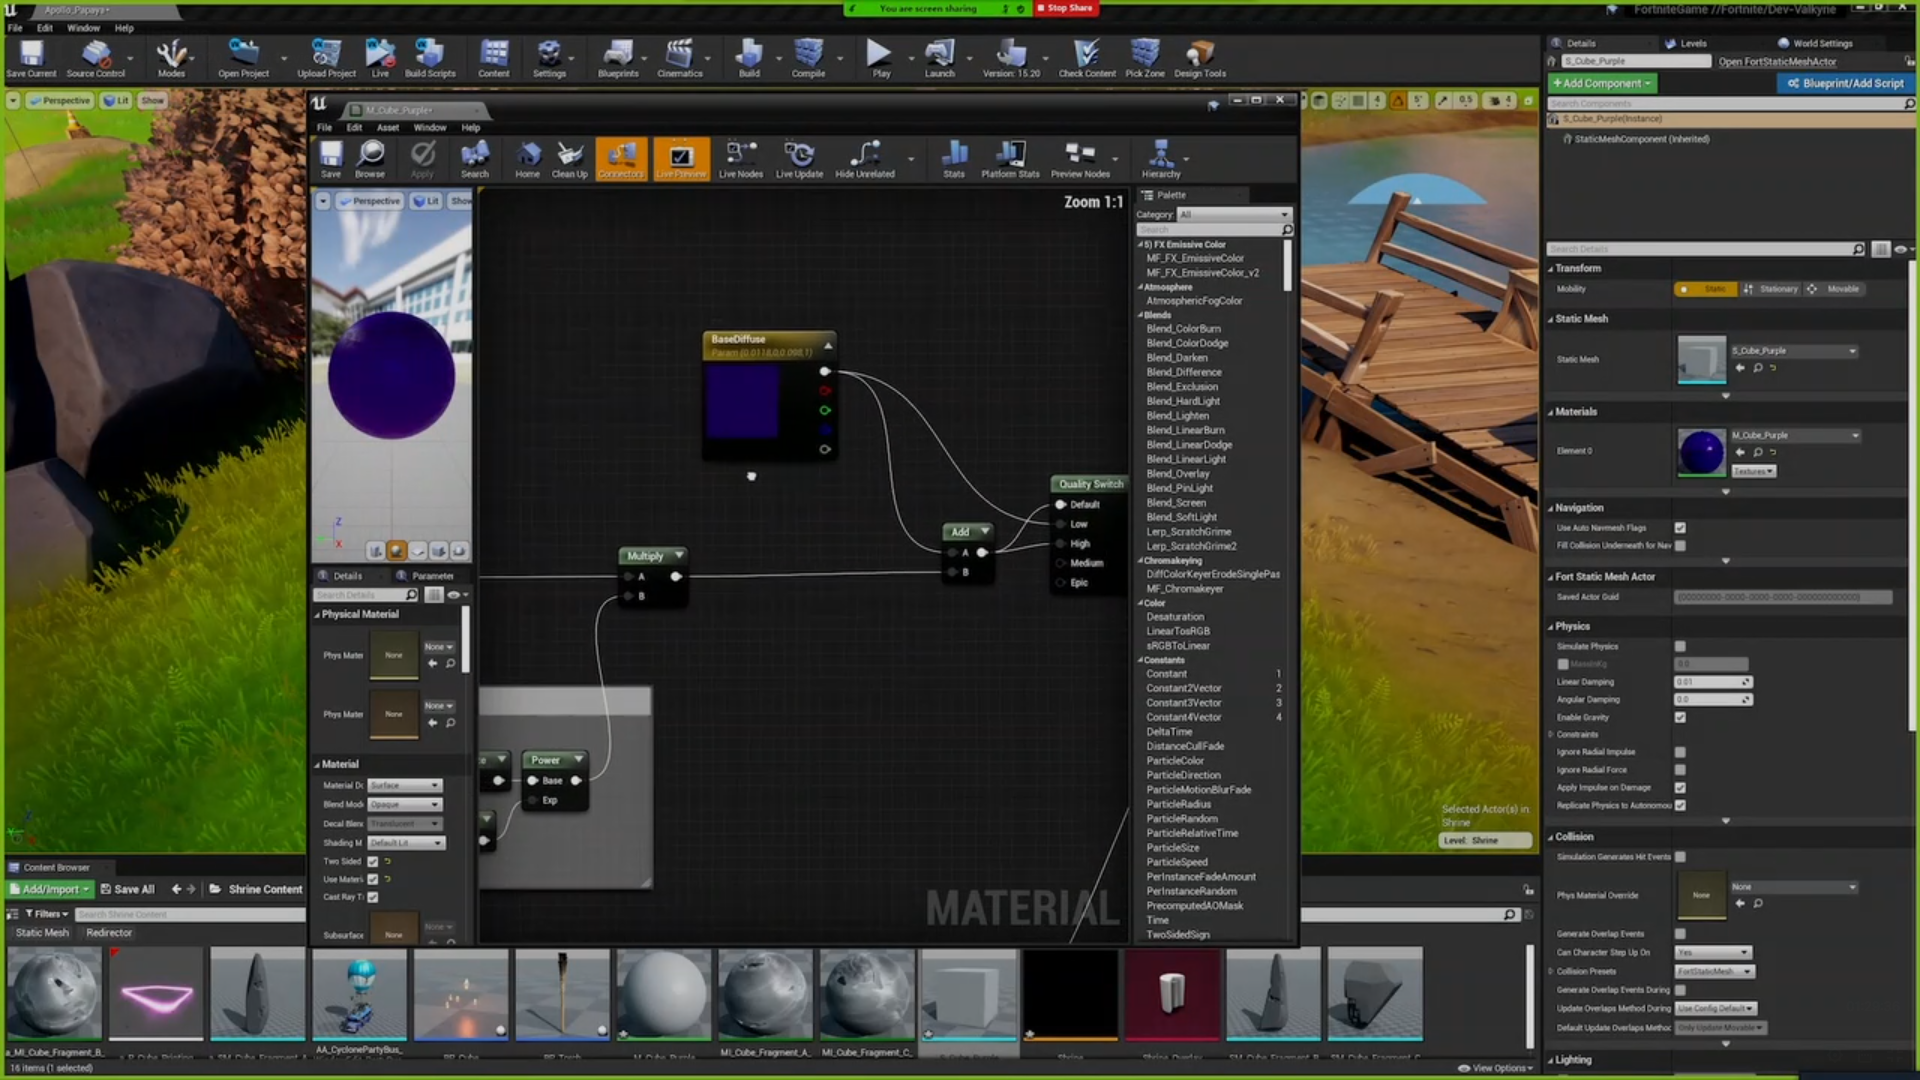
Task: Open Platform Stats in material editor
Action: coord(1010,159)
